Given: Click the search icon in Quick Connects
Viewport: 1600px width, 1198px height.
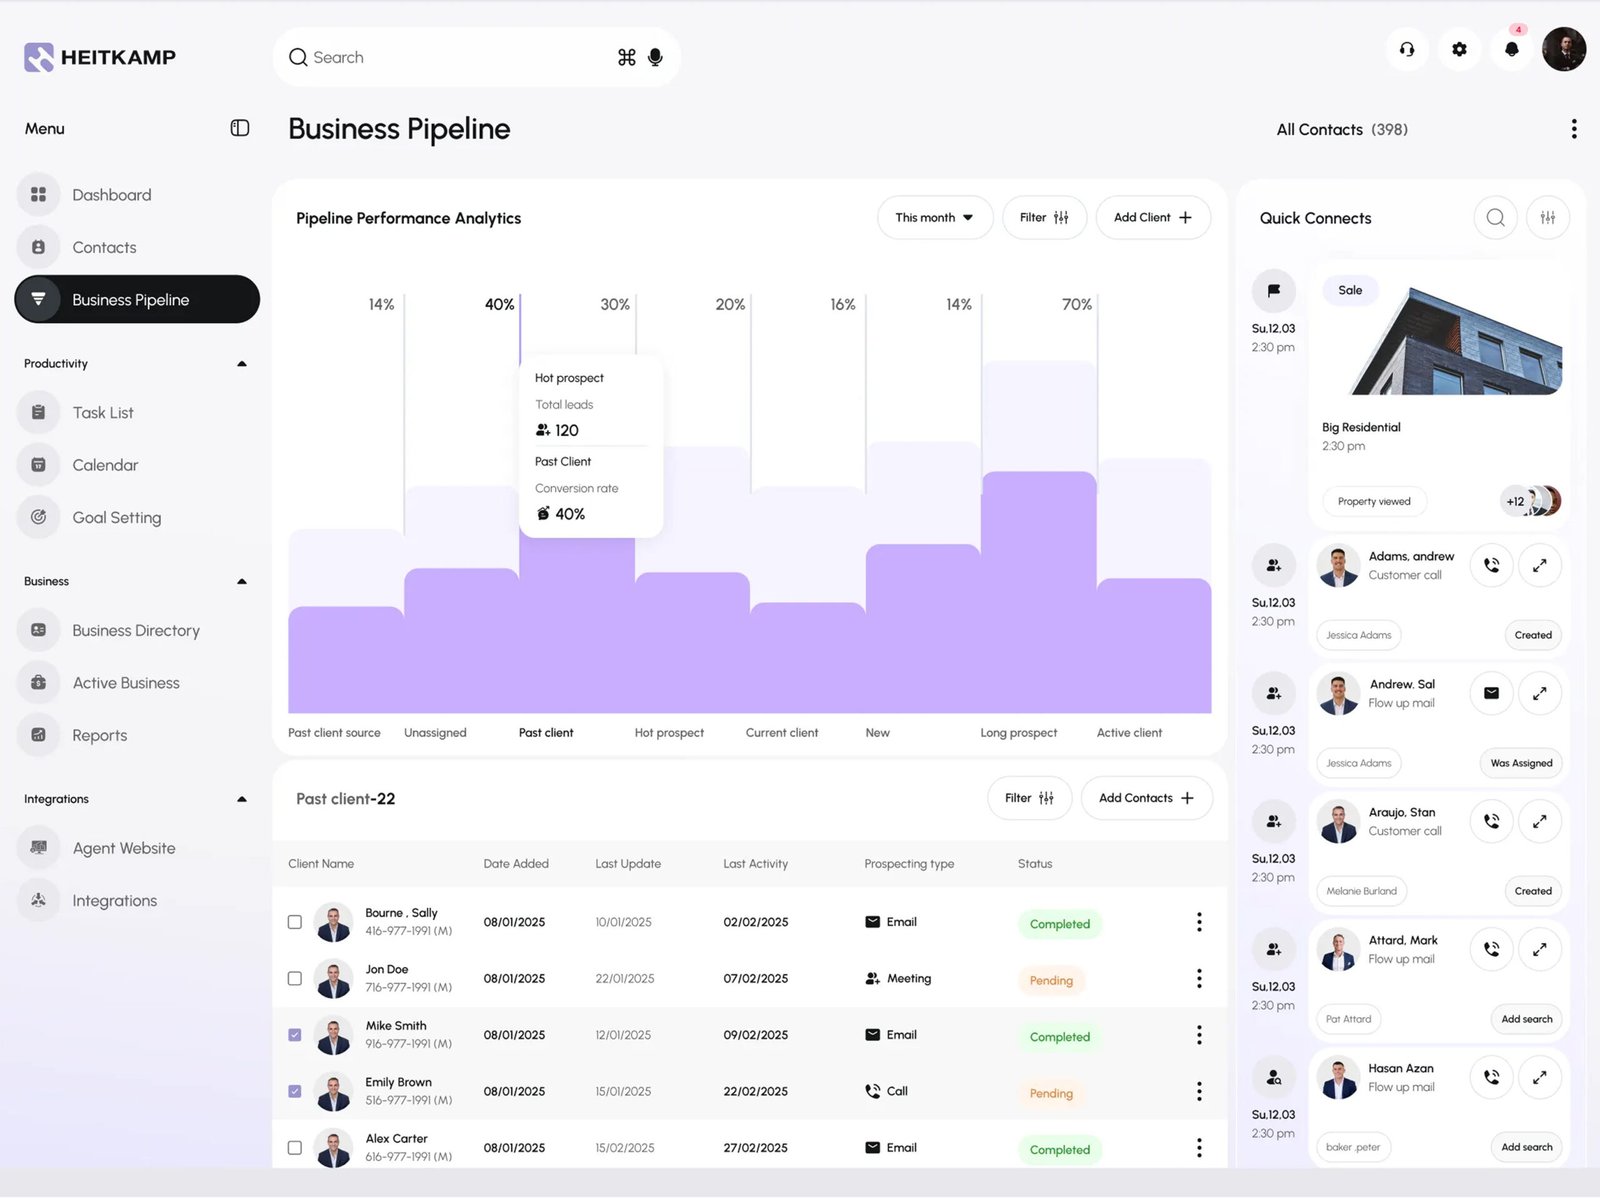Looking at the screenshot, I should click(x=1495, y=218).
